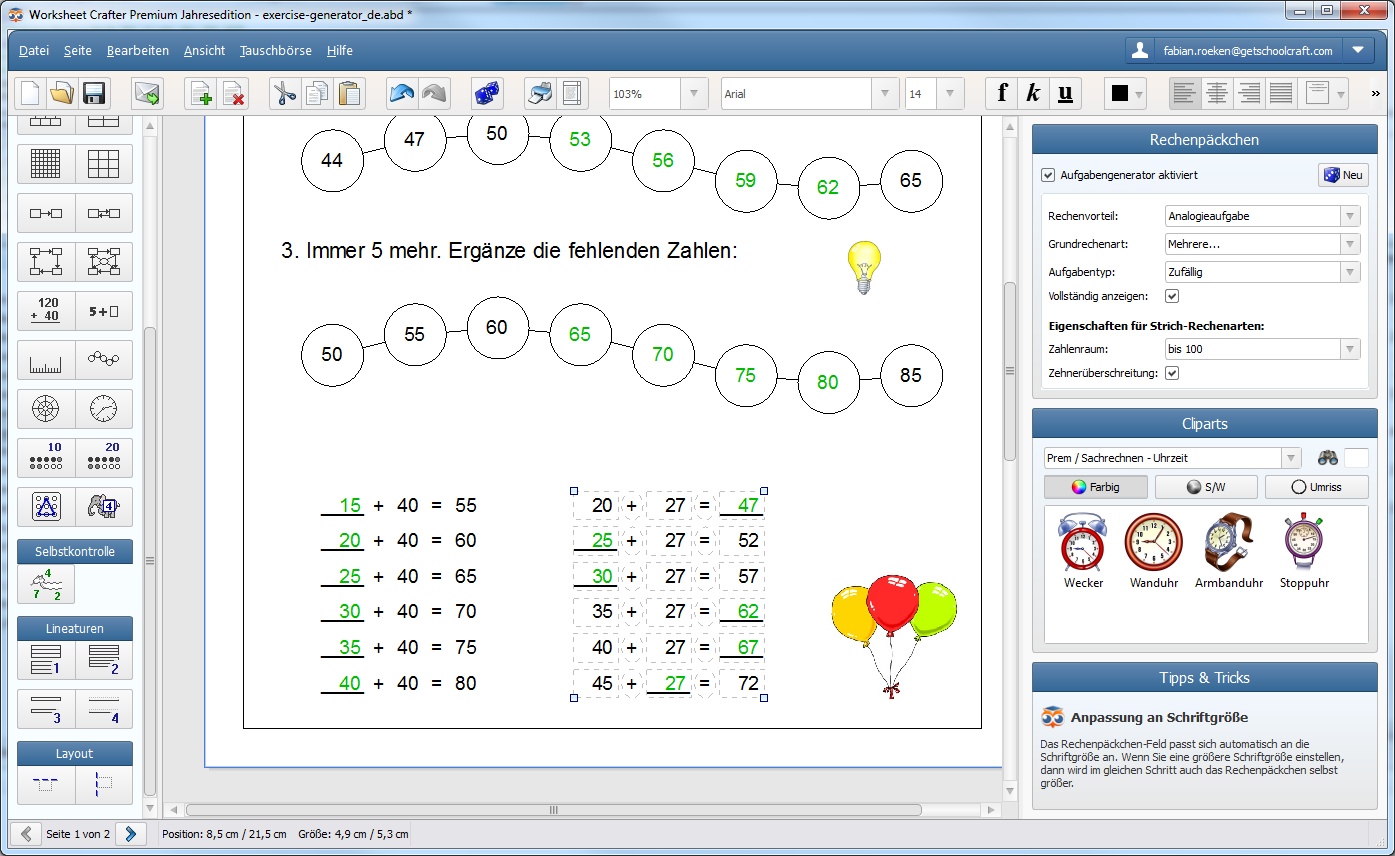Open the Bearbeiten menu
The width and height of the screenshot is (1395, 856).
point(138,51)
